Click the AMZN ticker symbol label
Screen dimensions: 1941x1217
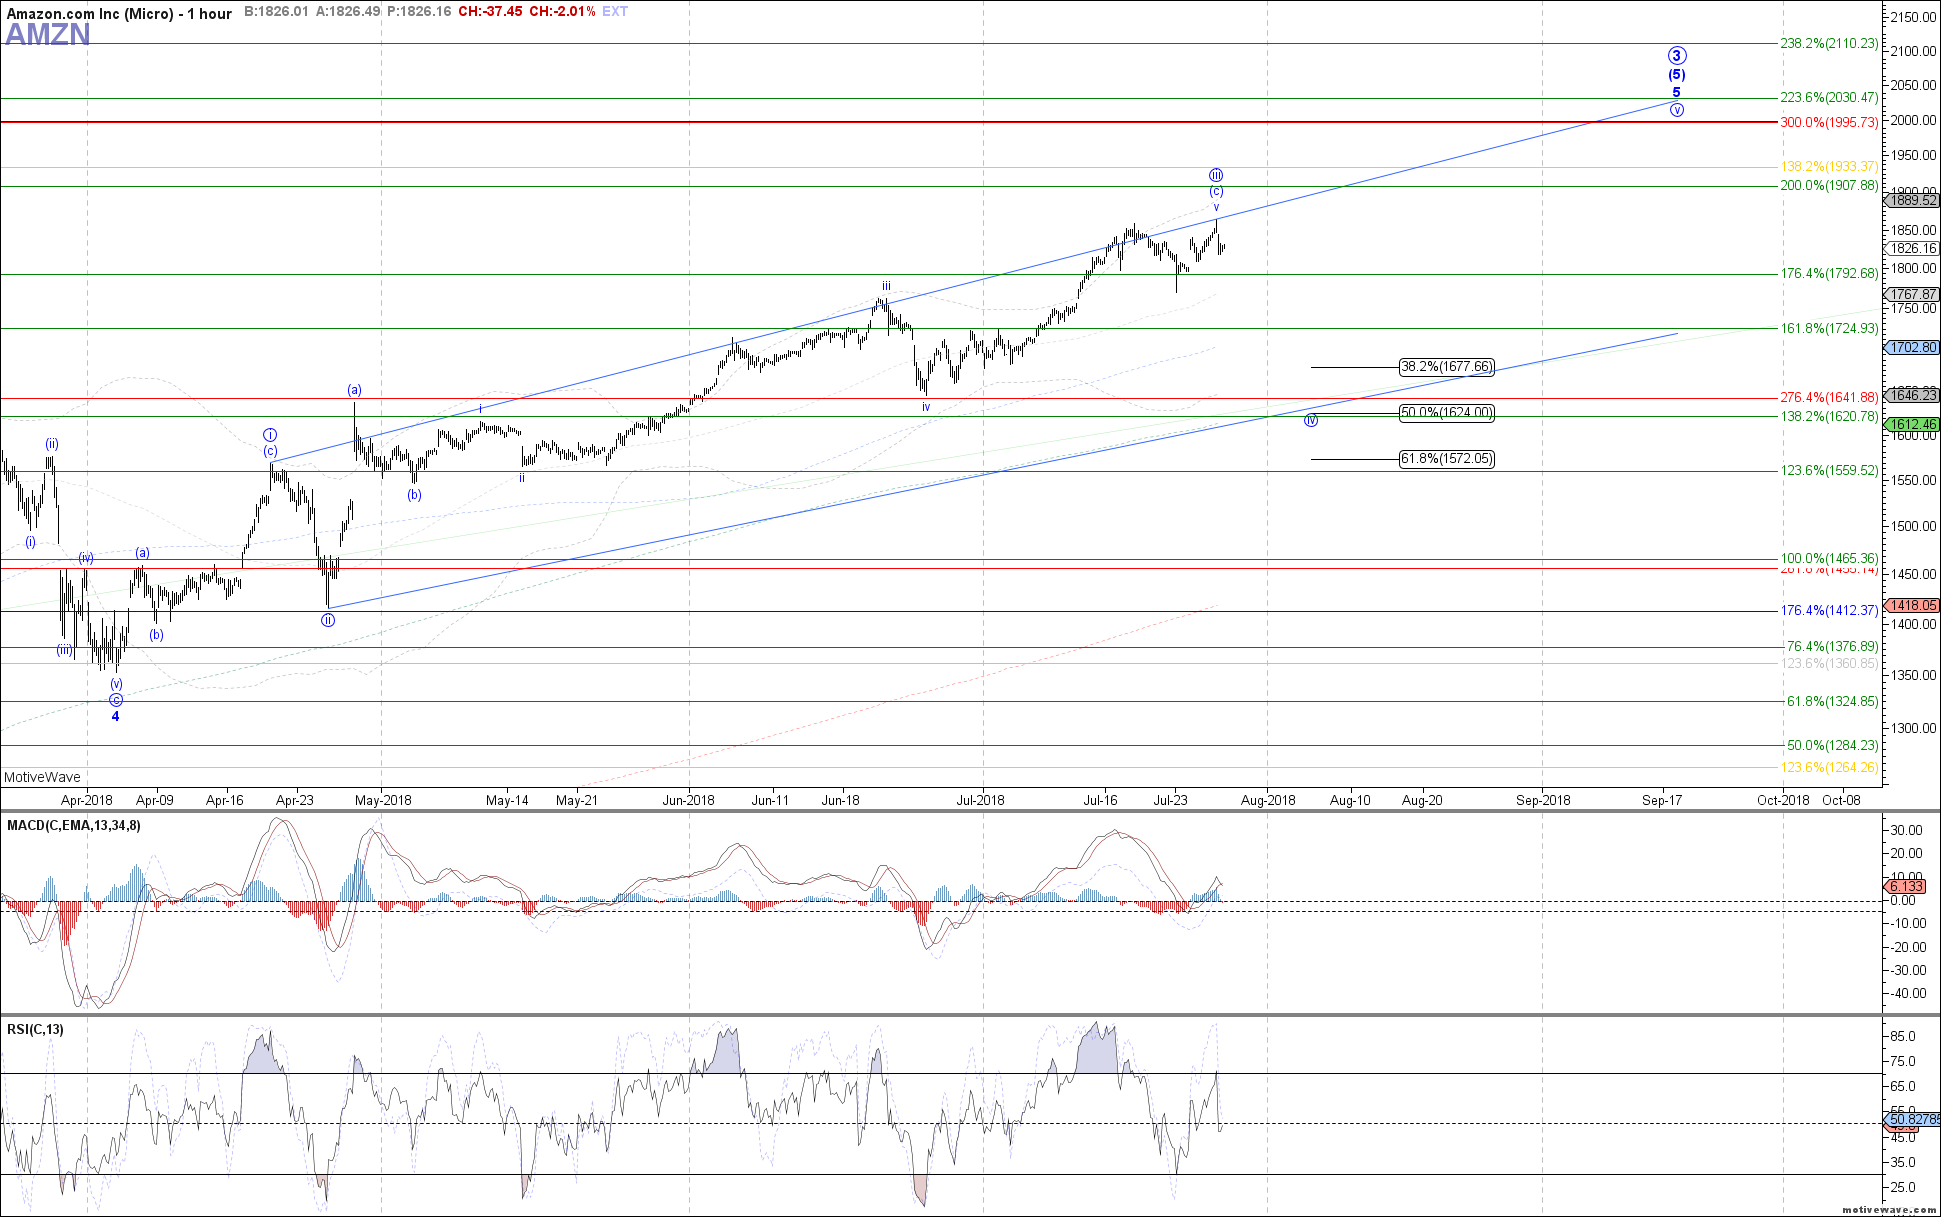pos(48,34)
